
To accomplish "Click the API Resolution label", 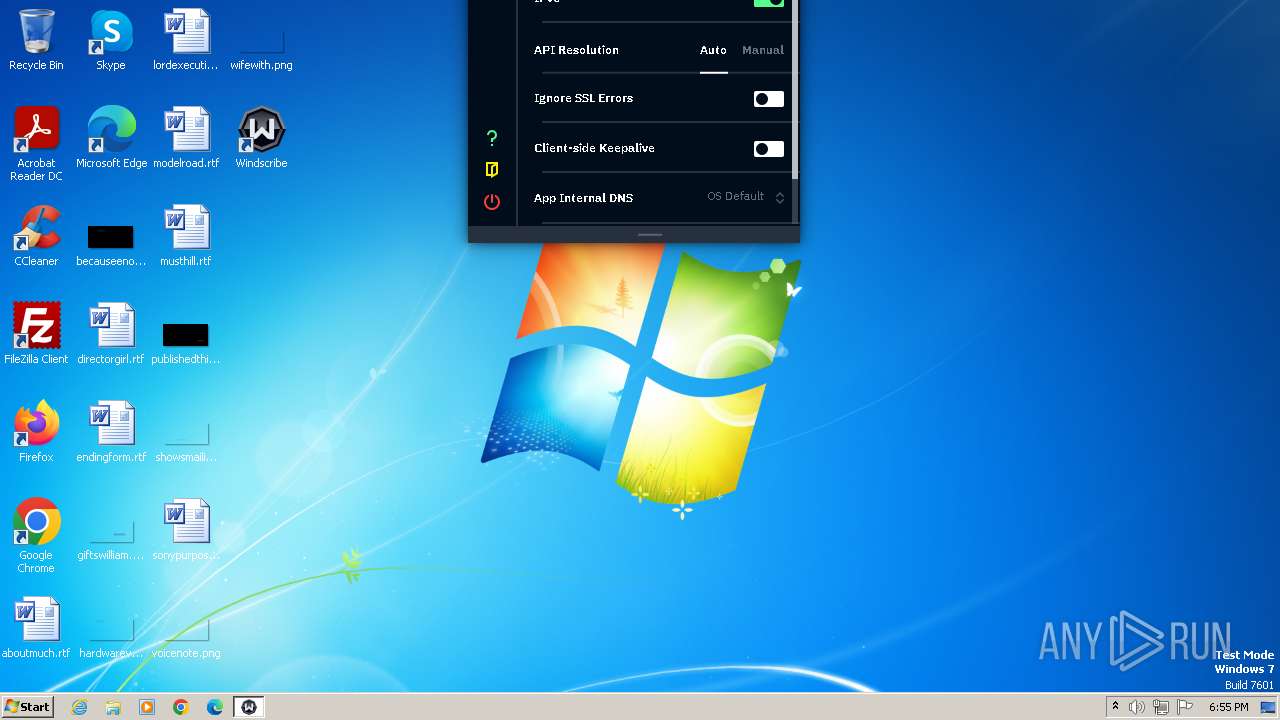I will [x=576, y=50].
